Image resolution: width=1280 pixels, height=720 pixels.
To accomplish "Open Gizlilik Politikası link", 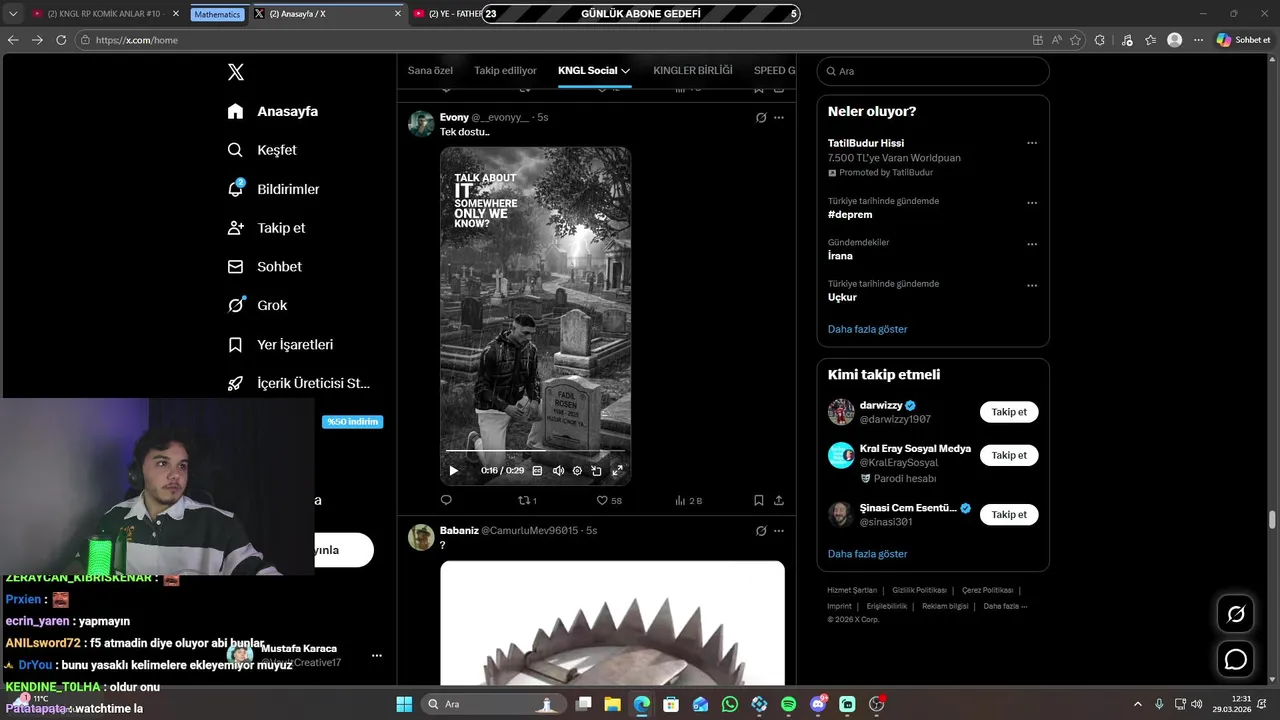I will click(x=919, y=590).
